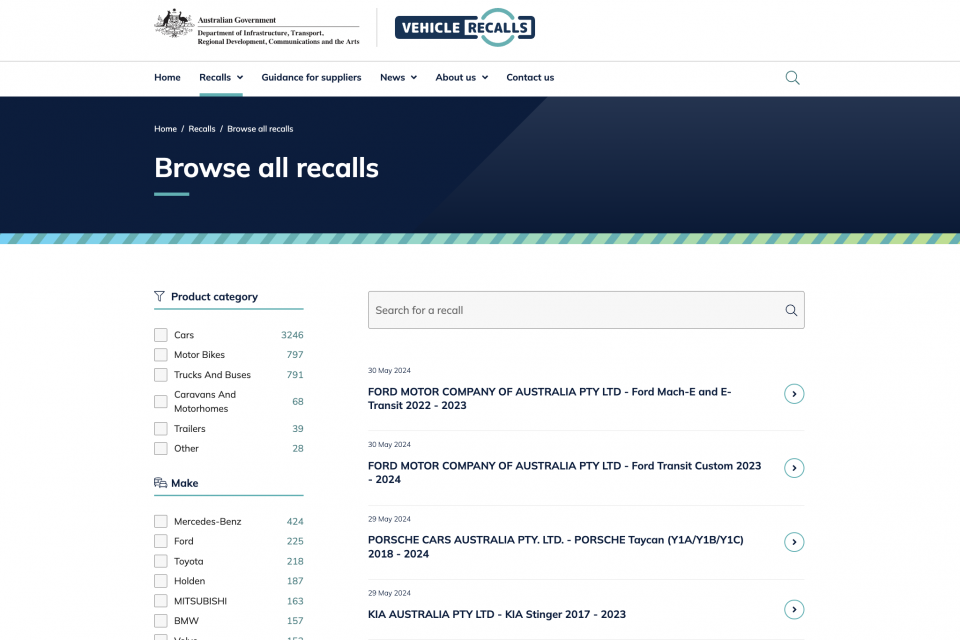This screenshot has height=640, width=960.
Task: Open Guidance for suppliers page
Action: click(311, 78)
